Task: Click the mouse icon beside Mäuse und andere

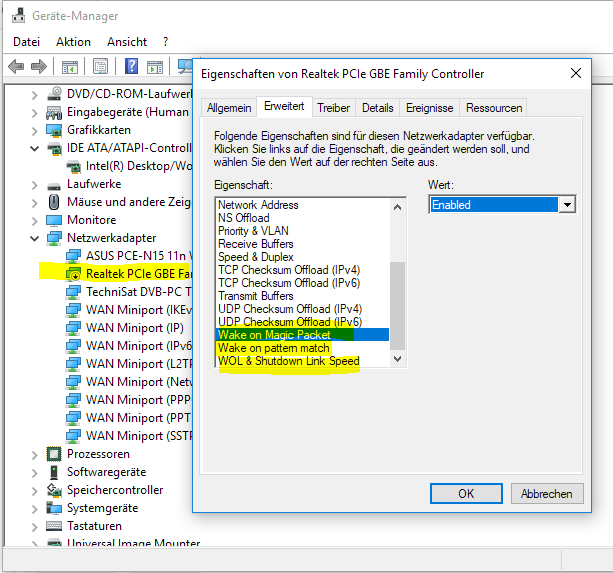Action: 54,202
